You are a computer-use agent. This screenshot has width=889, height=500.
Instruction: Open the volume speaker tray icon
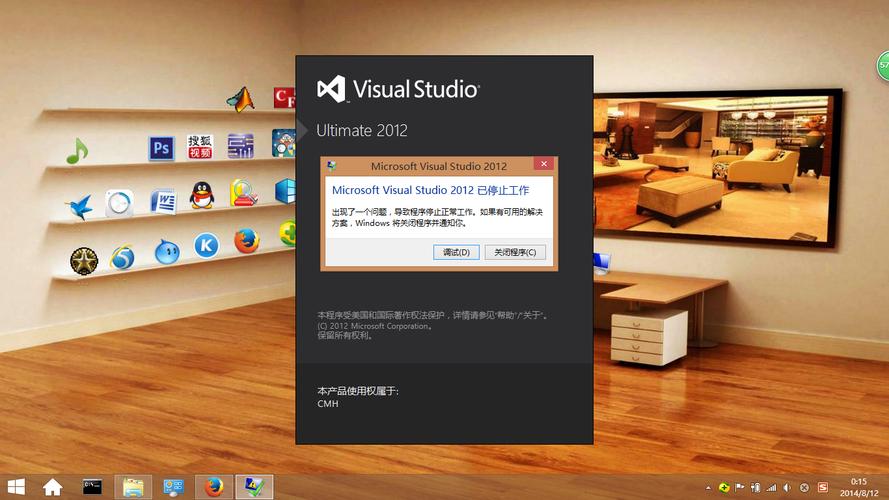787,487
